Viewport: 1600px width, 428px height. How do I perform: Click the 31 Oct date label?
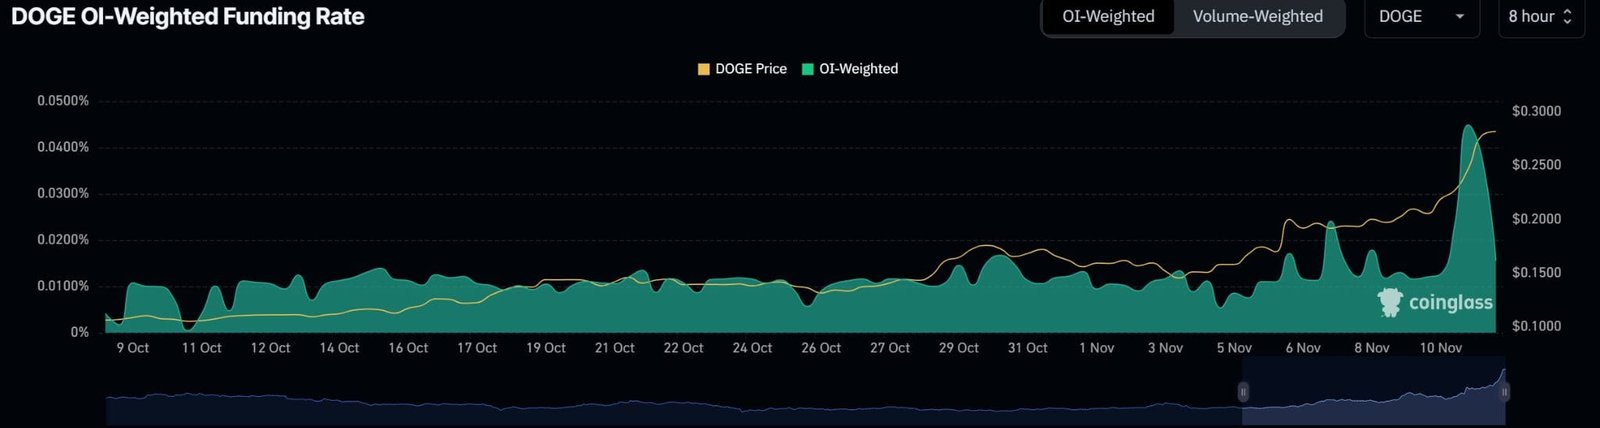tap(1028, 348)
